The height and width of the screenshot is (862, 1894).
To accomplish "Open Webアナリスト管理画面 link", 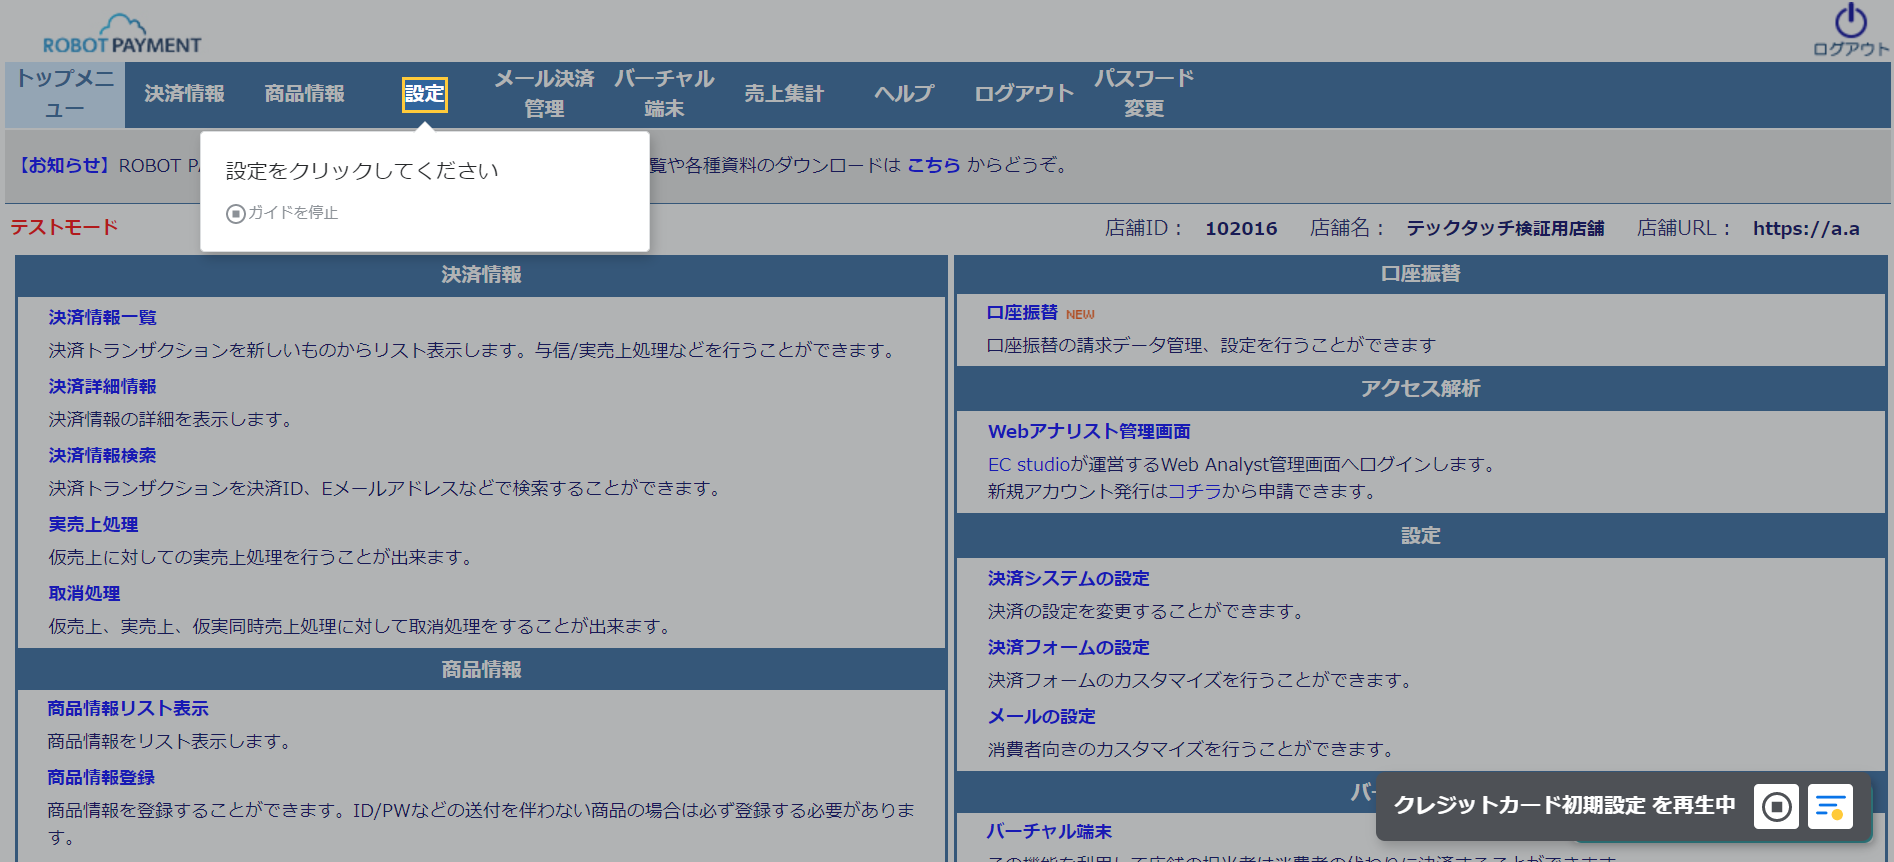I will (1089, 432).
